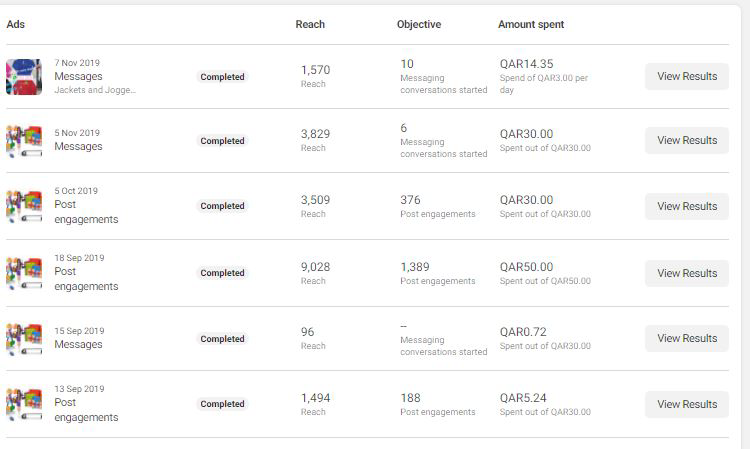This screenshot has height=449, width=750.
Task: Select the 13 Sep 2019 ad thumbnail
Action: click(24, 404)
